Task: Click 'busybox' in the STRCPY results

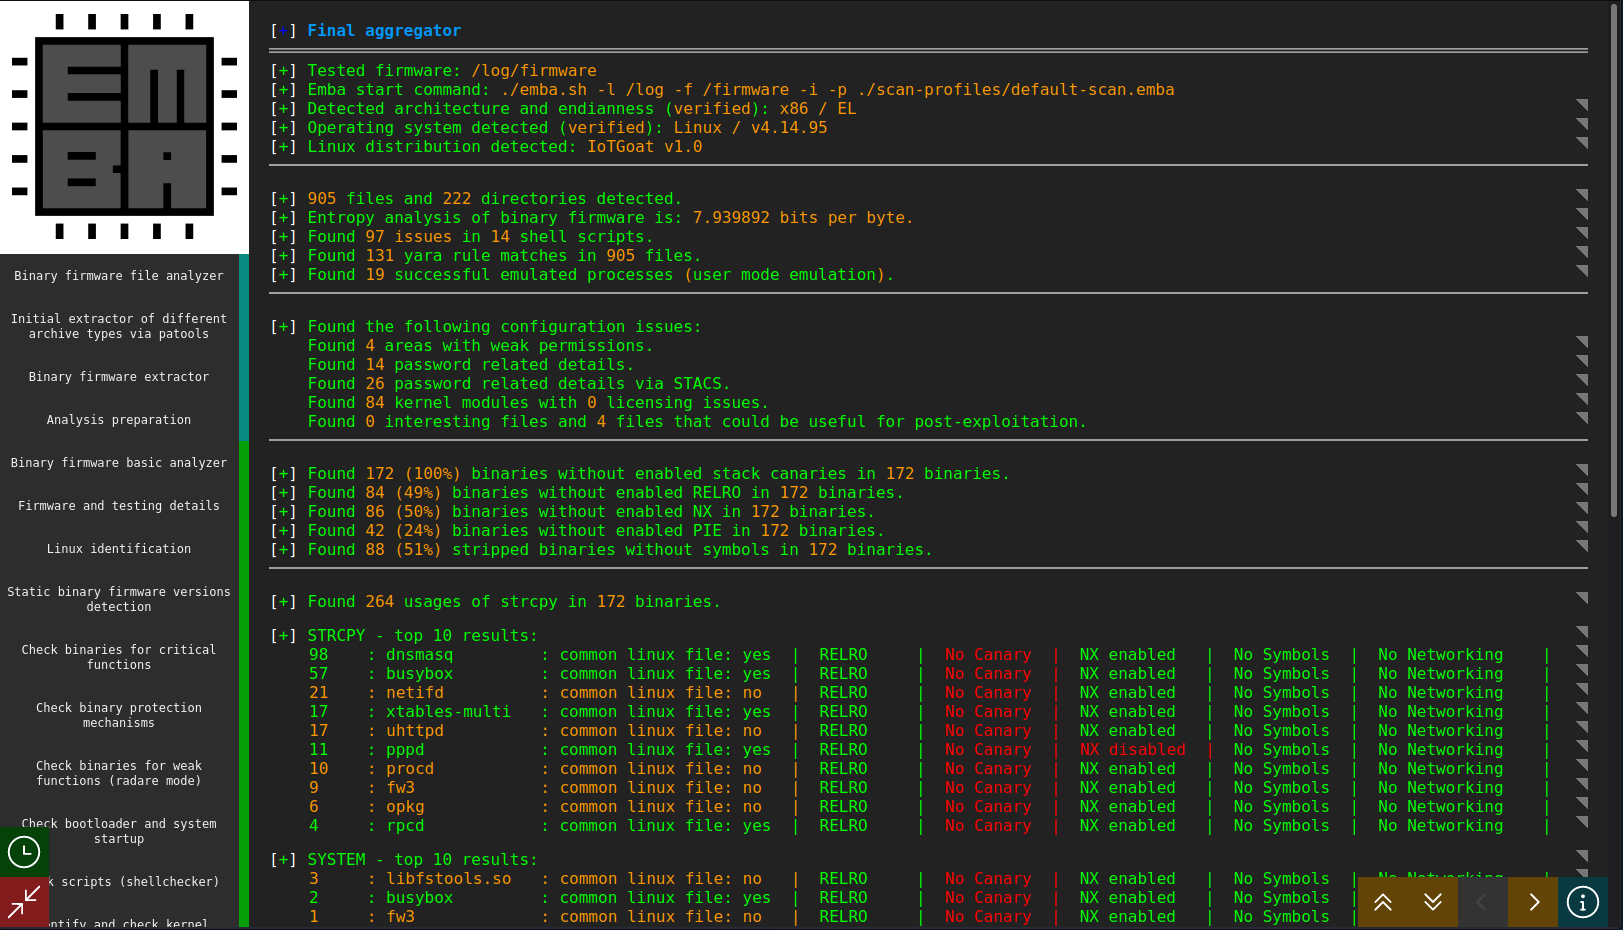Action: coord(420,674)
